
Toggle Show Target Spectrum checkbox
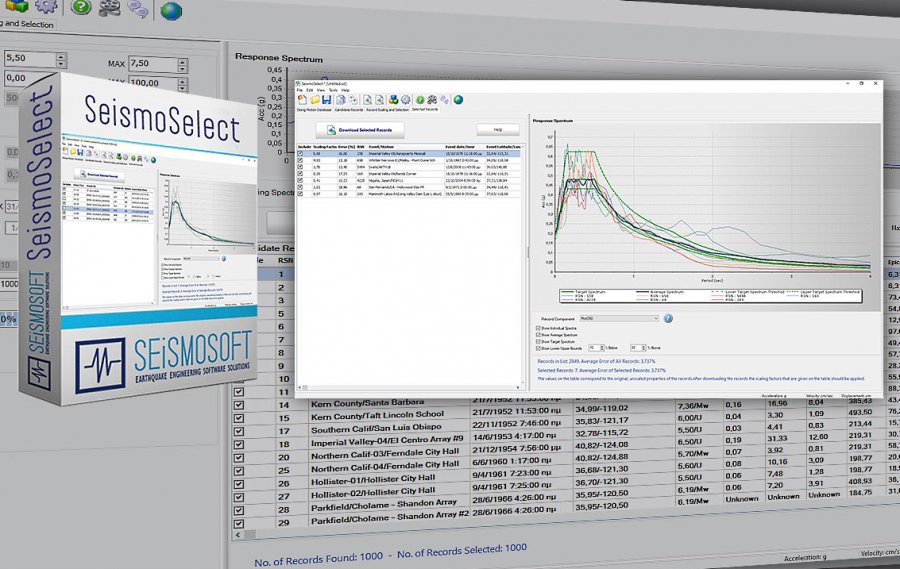click(x=538, y=342)
